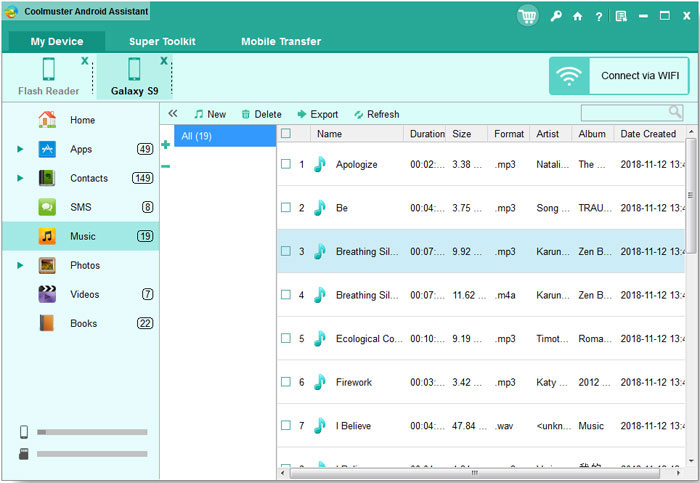Viewport: 700px width, 483px height.
Task: Click vertical scrollbar down arrow
Action: tap(691, 461)
